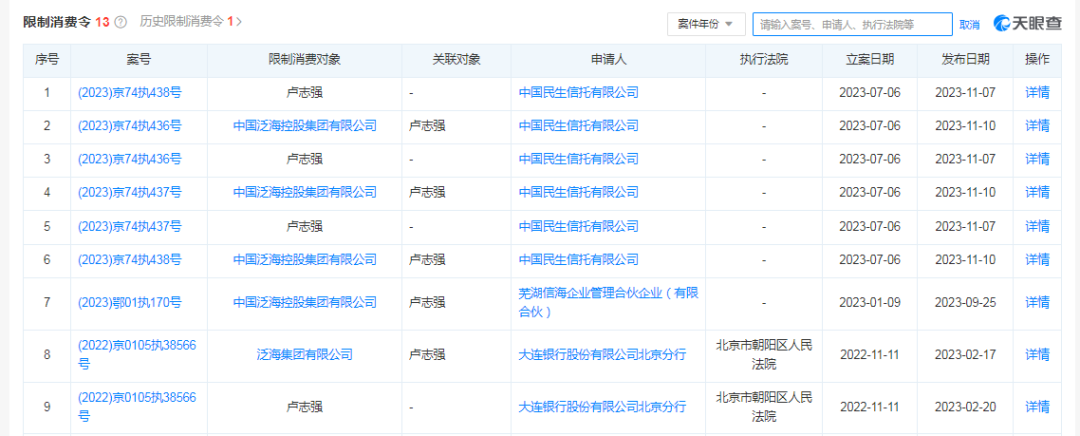Click the 立案日期 column header
This screenshot has height=436, width=1080.
click(870, 60)
